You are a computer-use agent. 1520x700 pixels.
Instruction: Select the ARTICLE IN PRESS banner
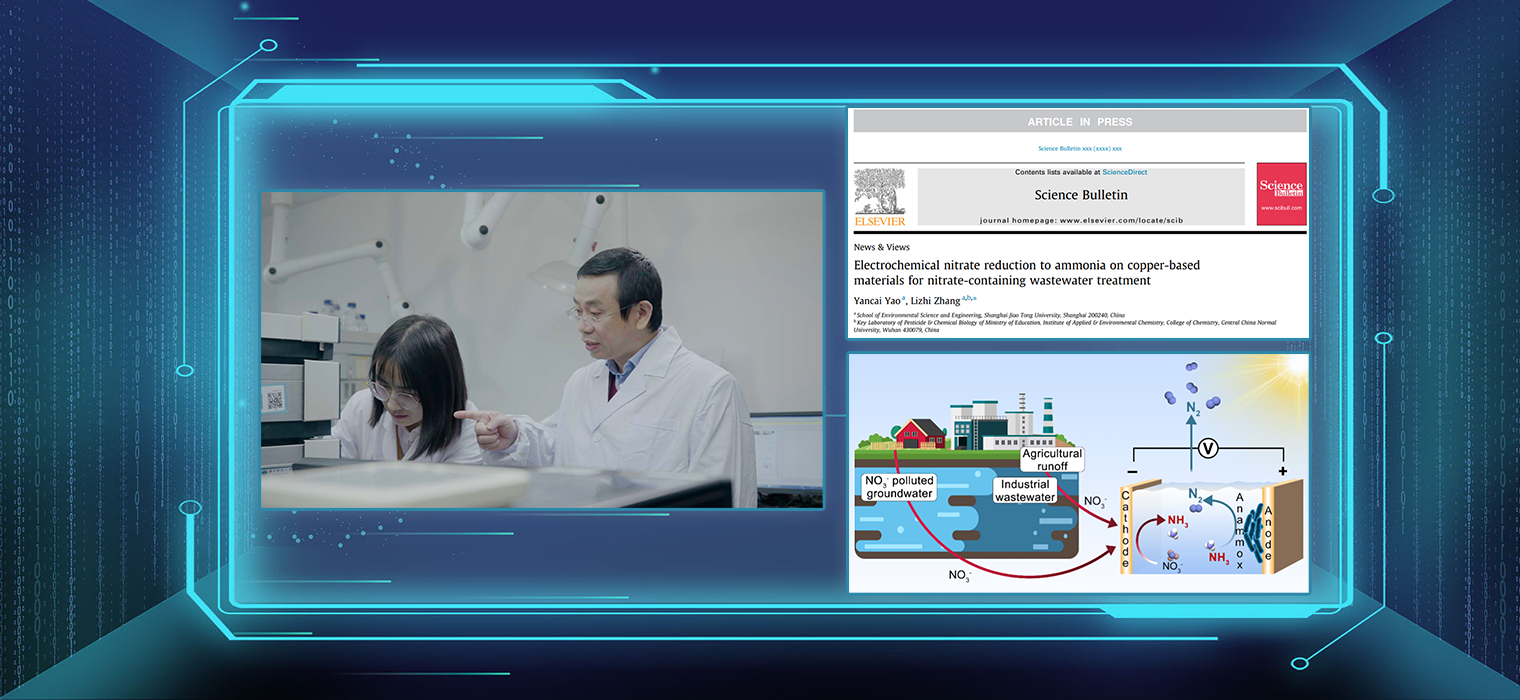(x=1079, y=122)
